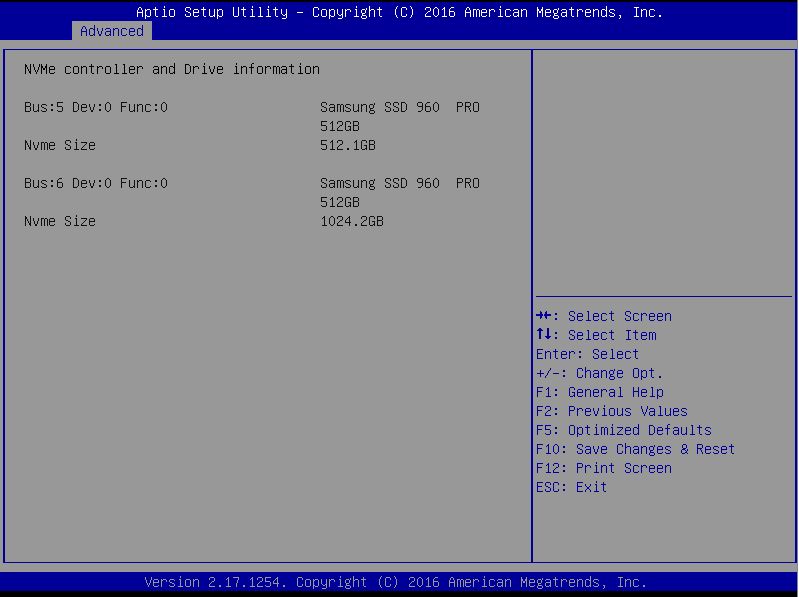Select the 'Bus:6 Dev:0 Func:0' entry
Screen dimensions: 799x597
point(96,183)
